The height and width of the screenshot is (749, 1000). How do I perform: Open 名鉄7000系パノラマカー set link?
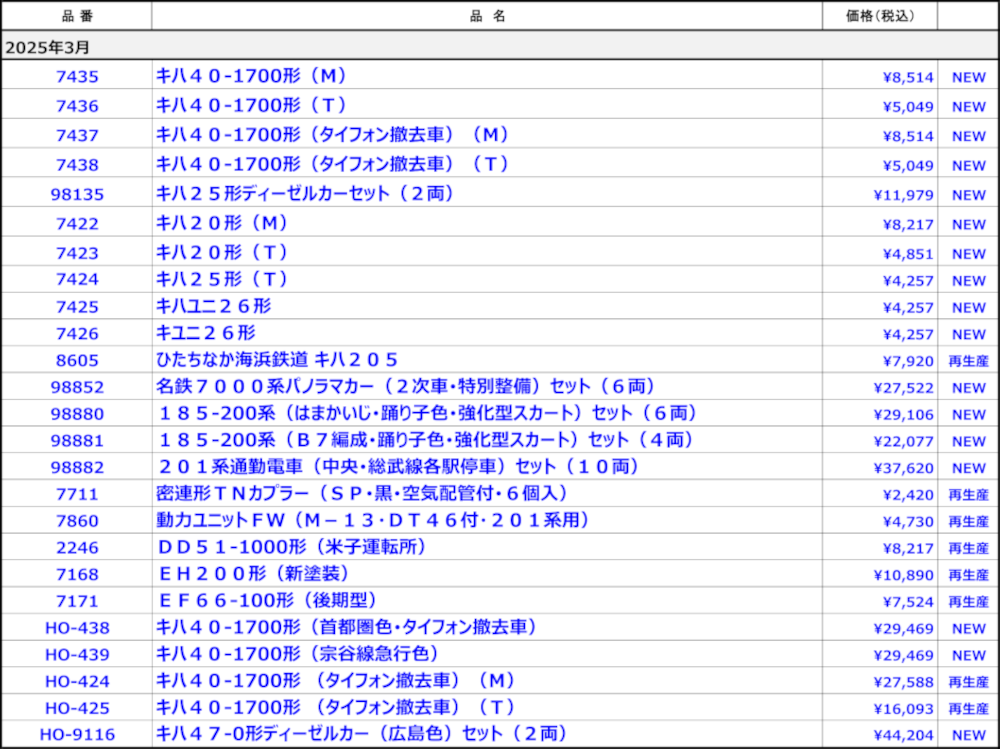[x=406, y=387]
